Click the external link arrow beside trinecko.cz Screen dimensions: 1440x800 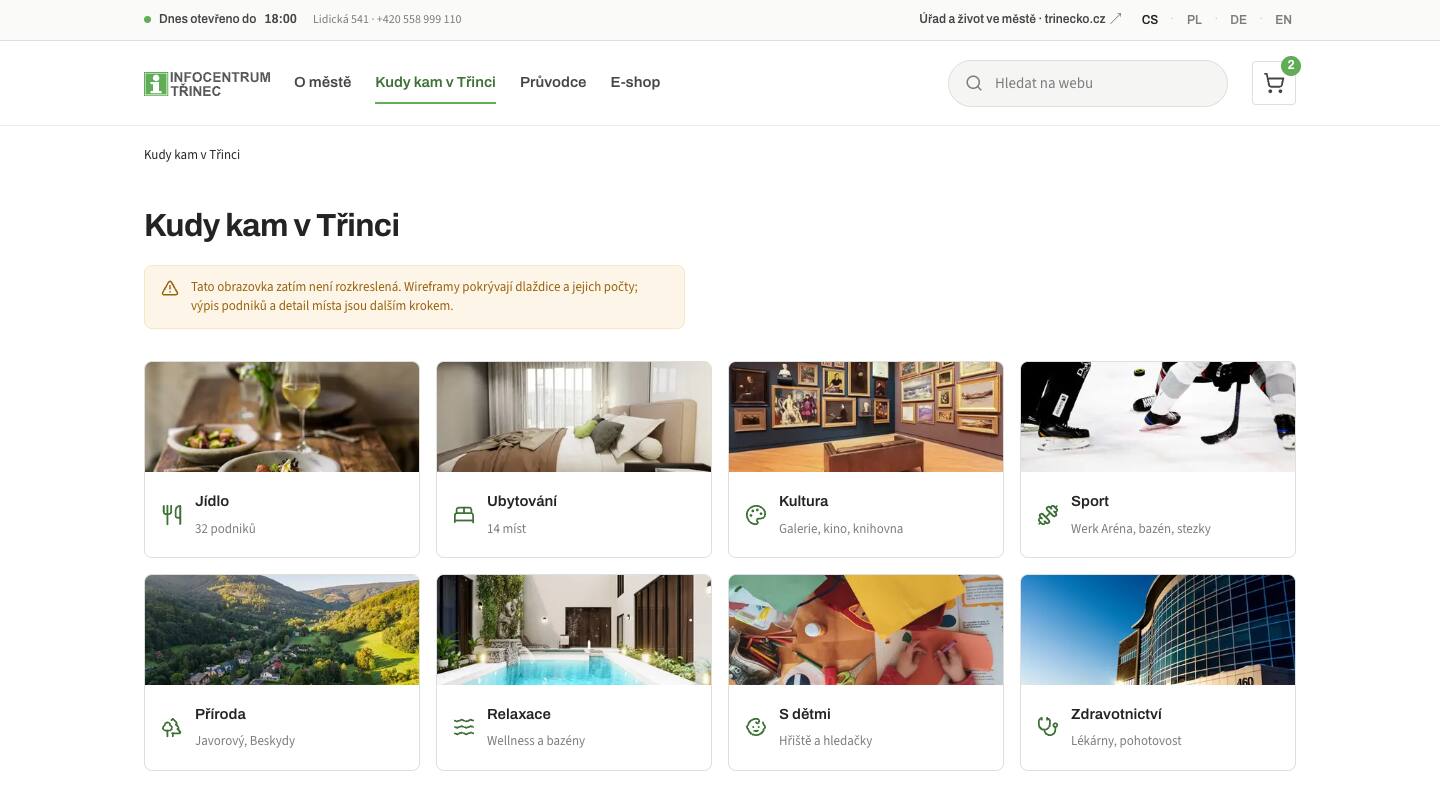[x=1116, y=19]
